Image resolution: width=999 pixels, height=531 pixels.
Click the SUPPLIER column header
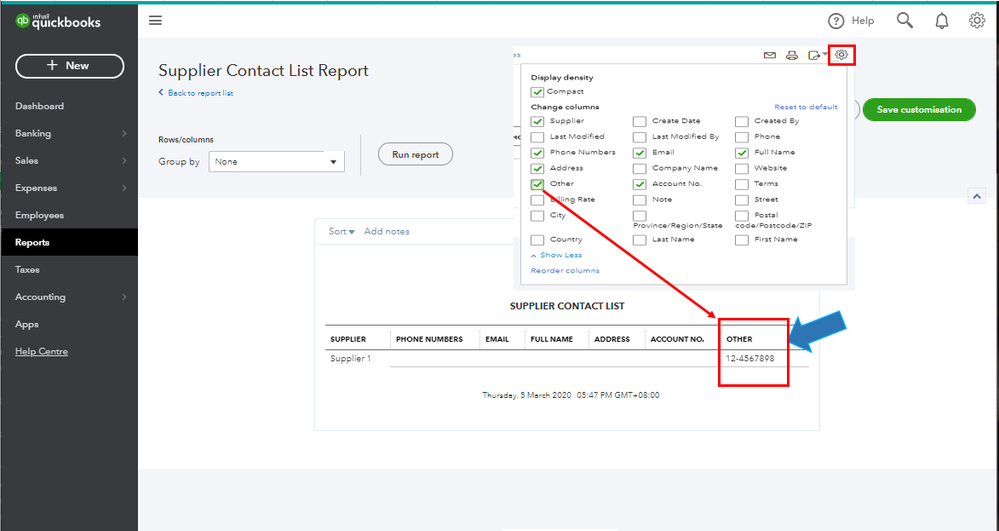[348, 339]
